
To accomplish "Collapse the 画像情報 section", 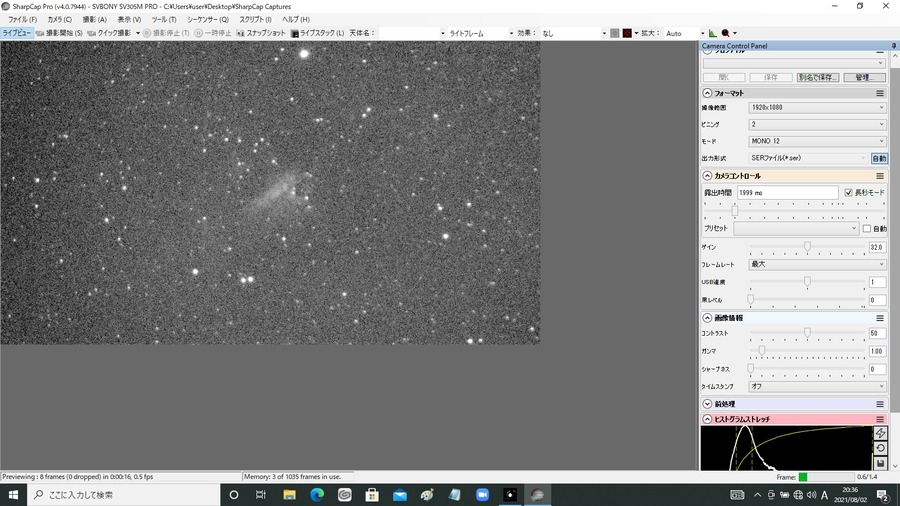I will click(707, 318).
